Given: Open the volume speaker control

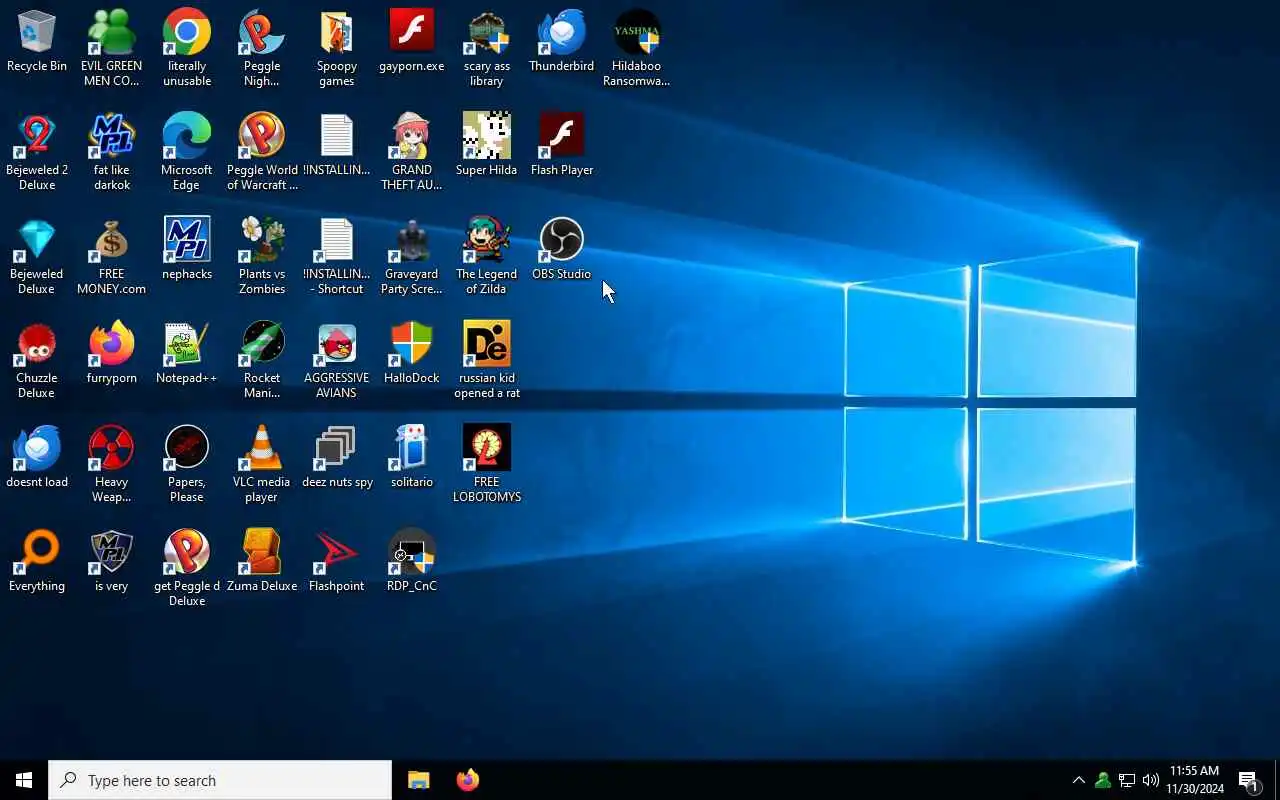Looking at the screenshot, I should (1151, 780).
